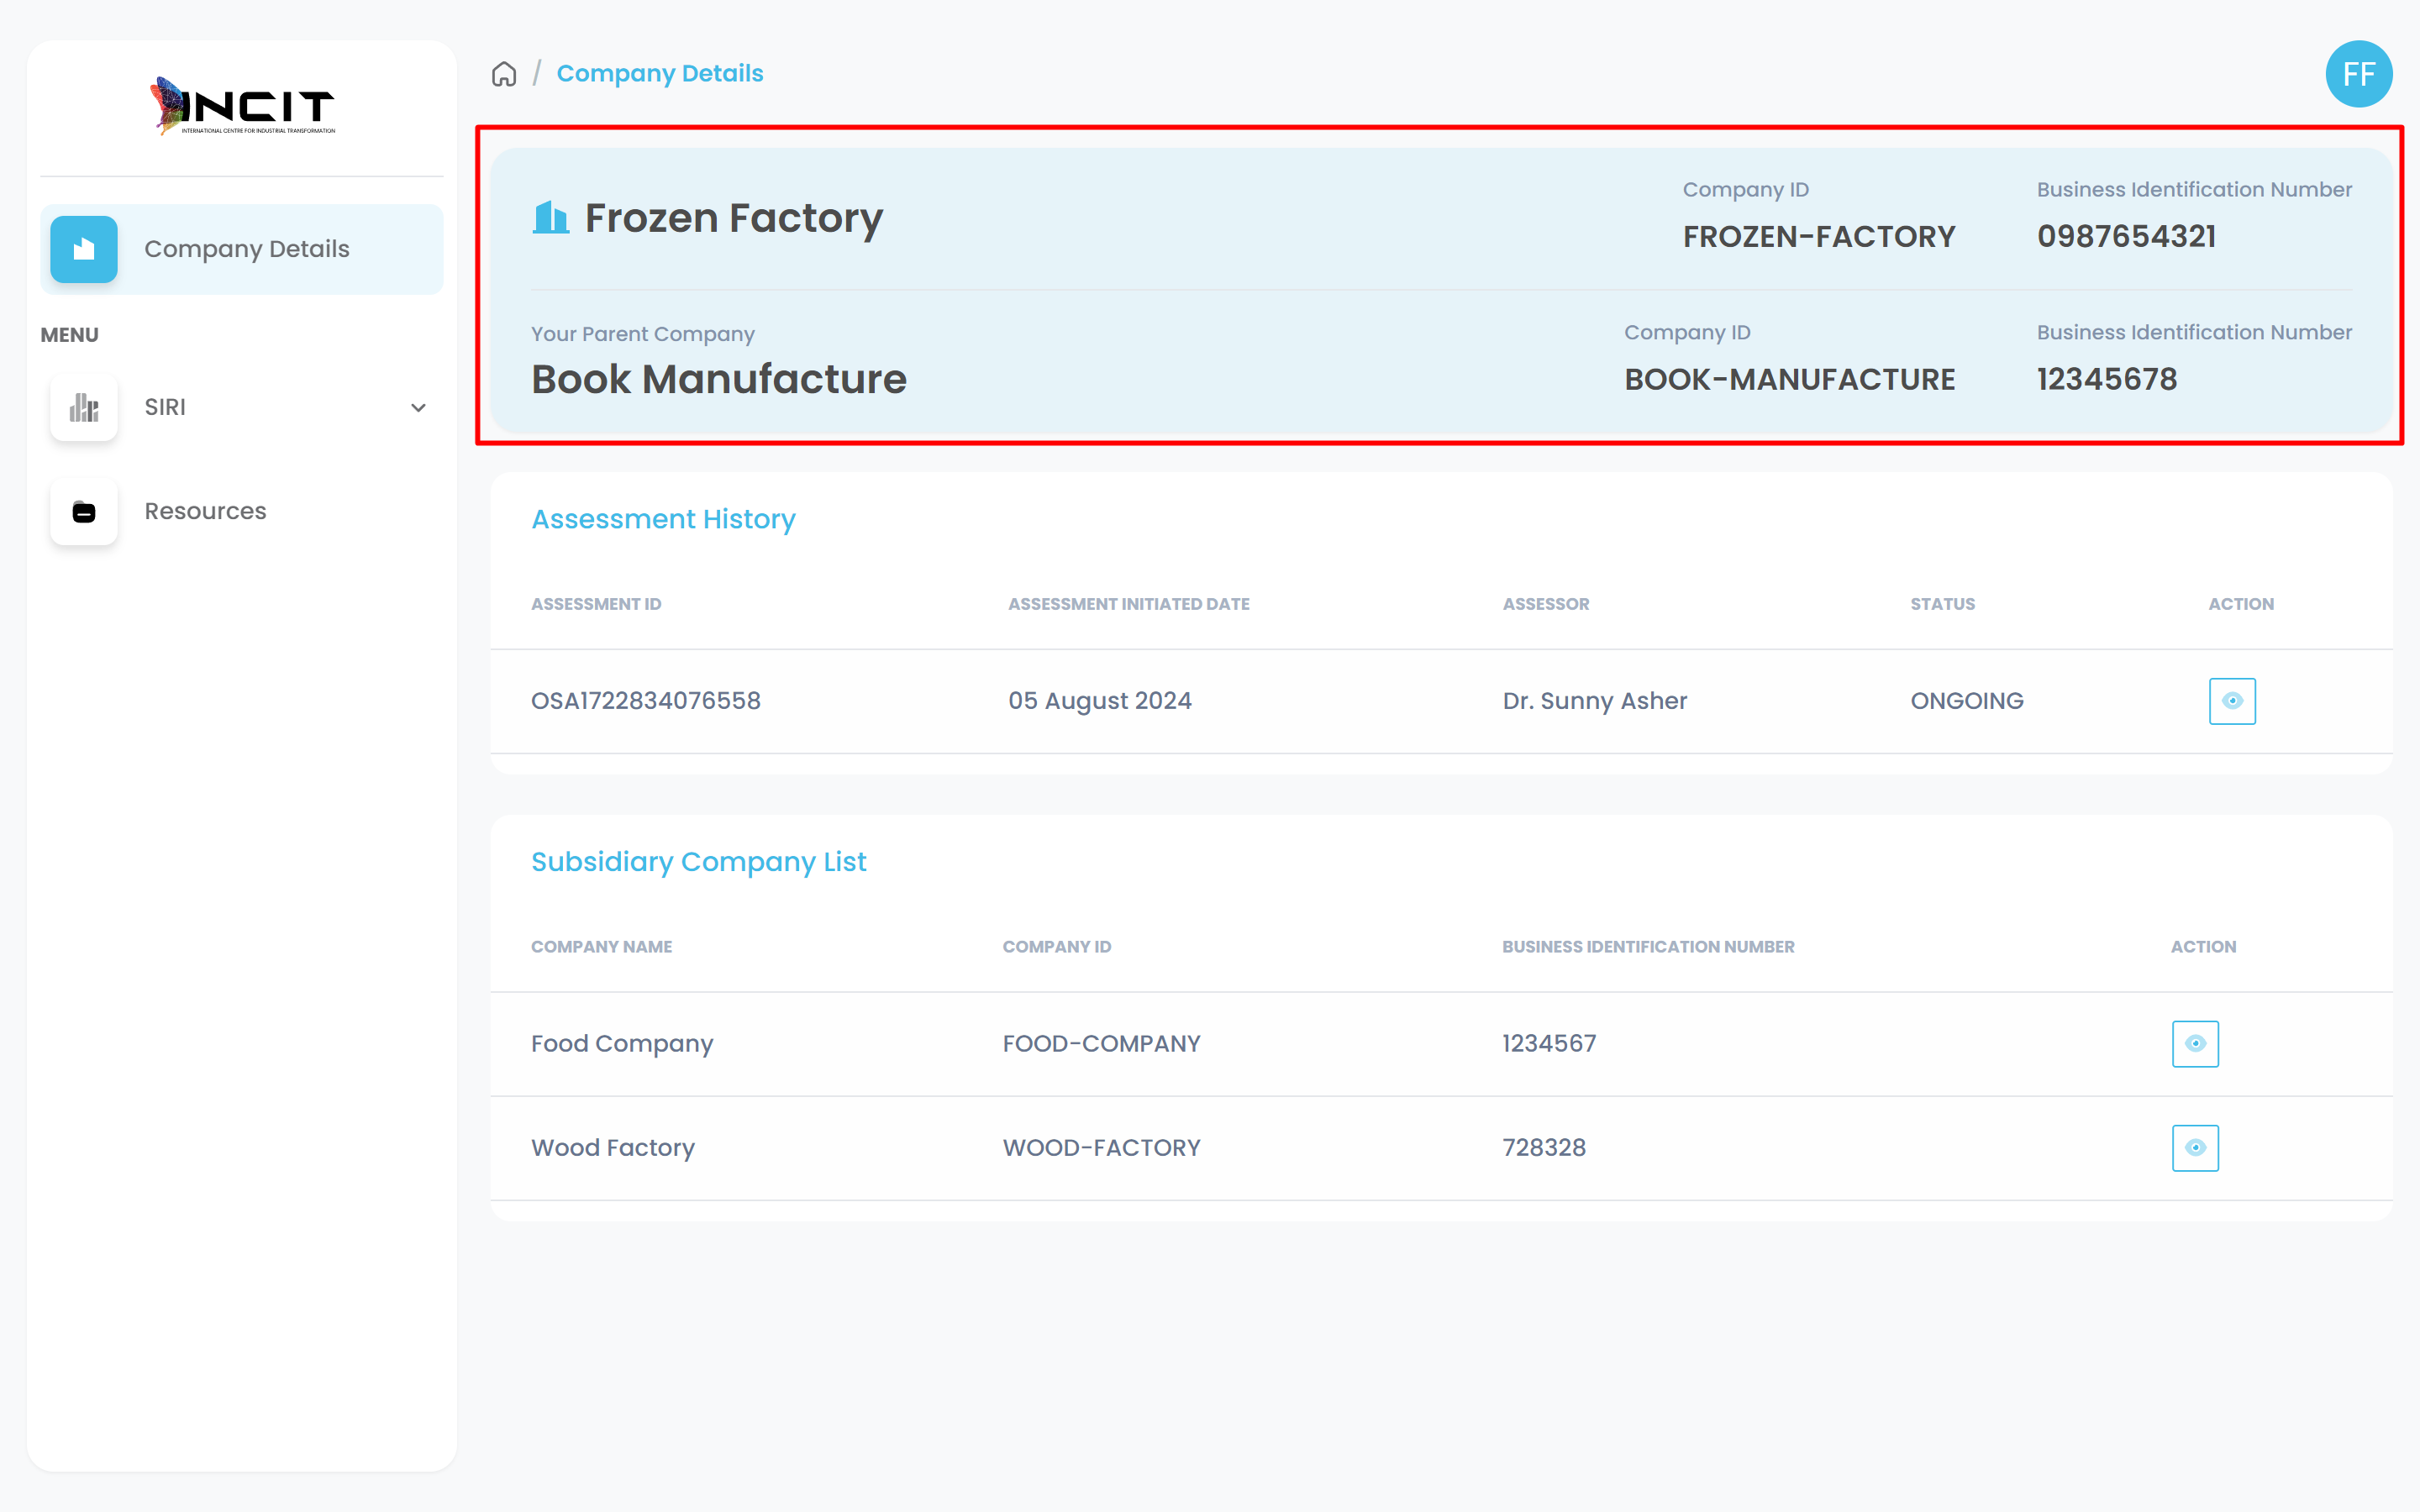Image resolution: width=2420 pixels, height=1512 pixels.
Task: Click Frozen Factory company name
Action: [734, 218]
